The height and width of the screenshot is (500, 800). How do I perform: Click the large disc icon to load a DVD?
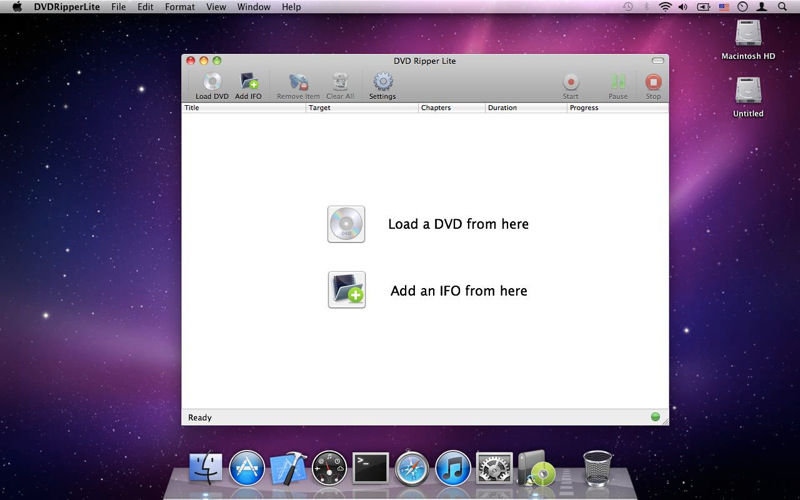click(x=346, y=224)
